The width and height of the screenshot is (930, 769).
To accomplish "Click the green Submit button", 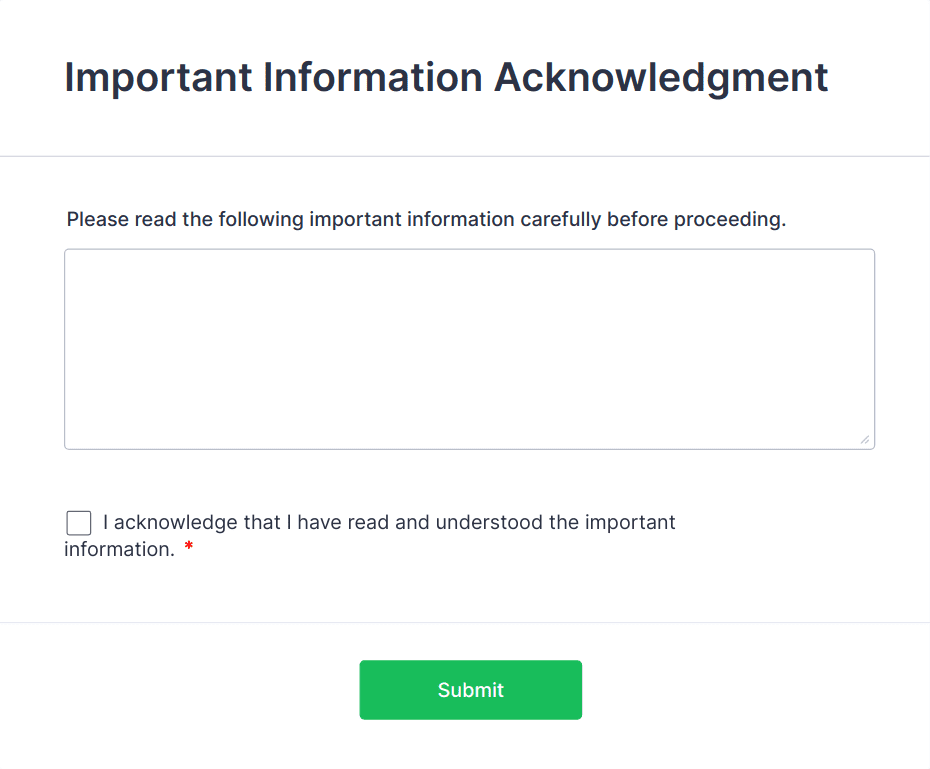I will pos(470,689).
